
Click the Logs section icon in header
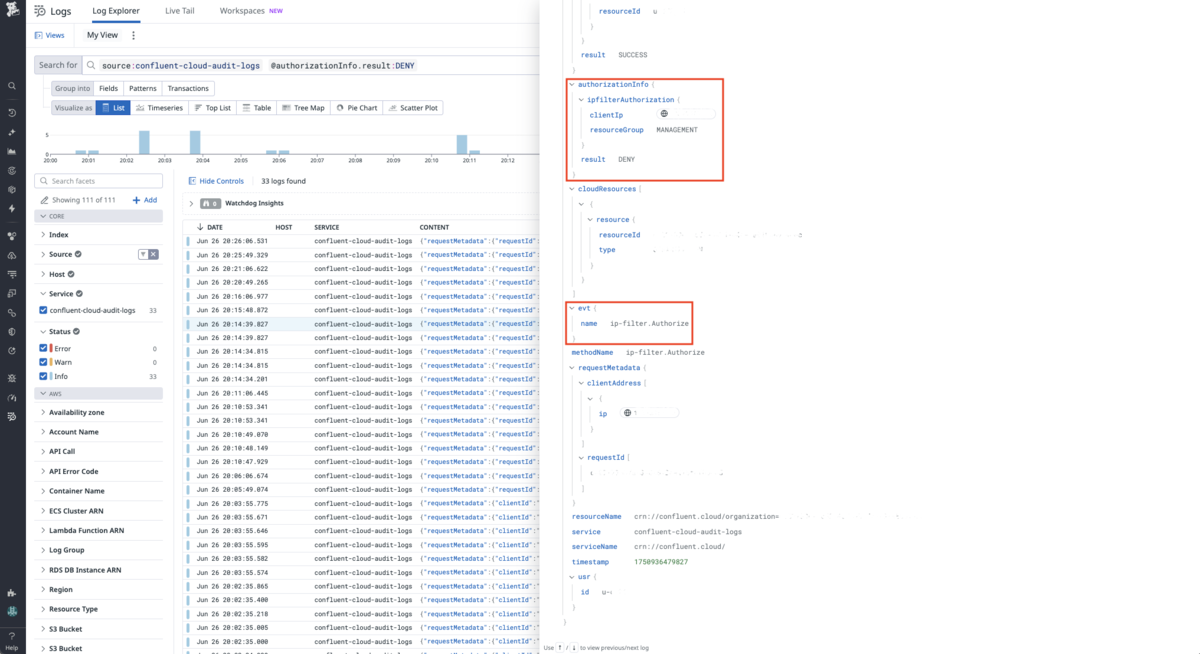coord(39,11)
